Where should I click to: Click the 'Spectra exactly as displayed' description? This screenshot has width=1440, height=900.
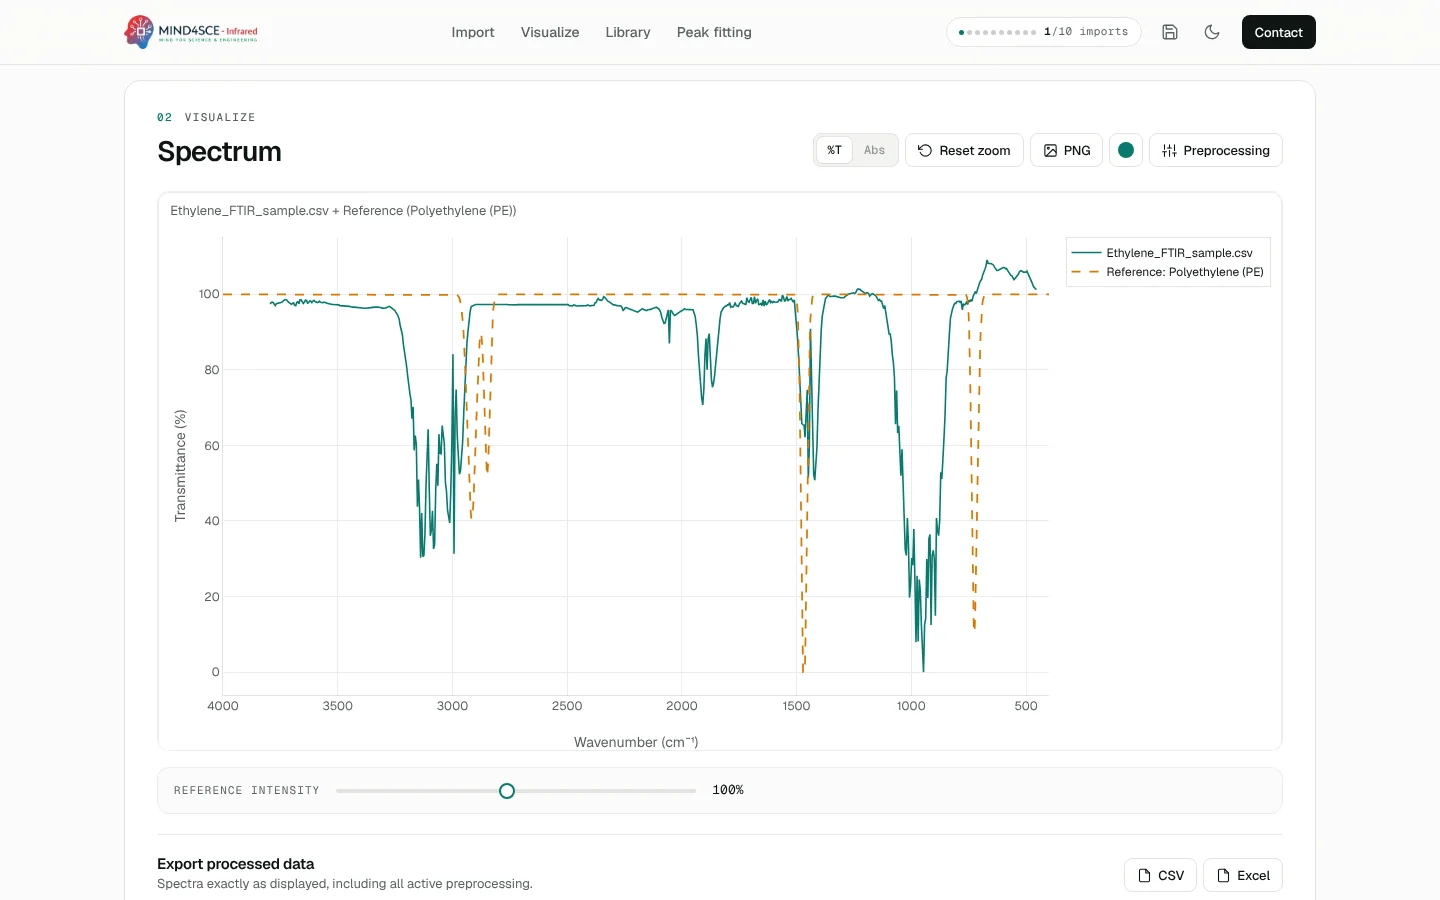[345, 884]
